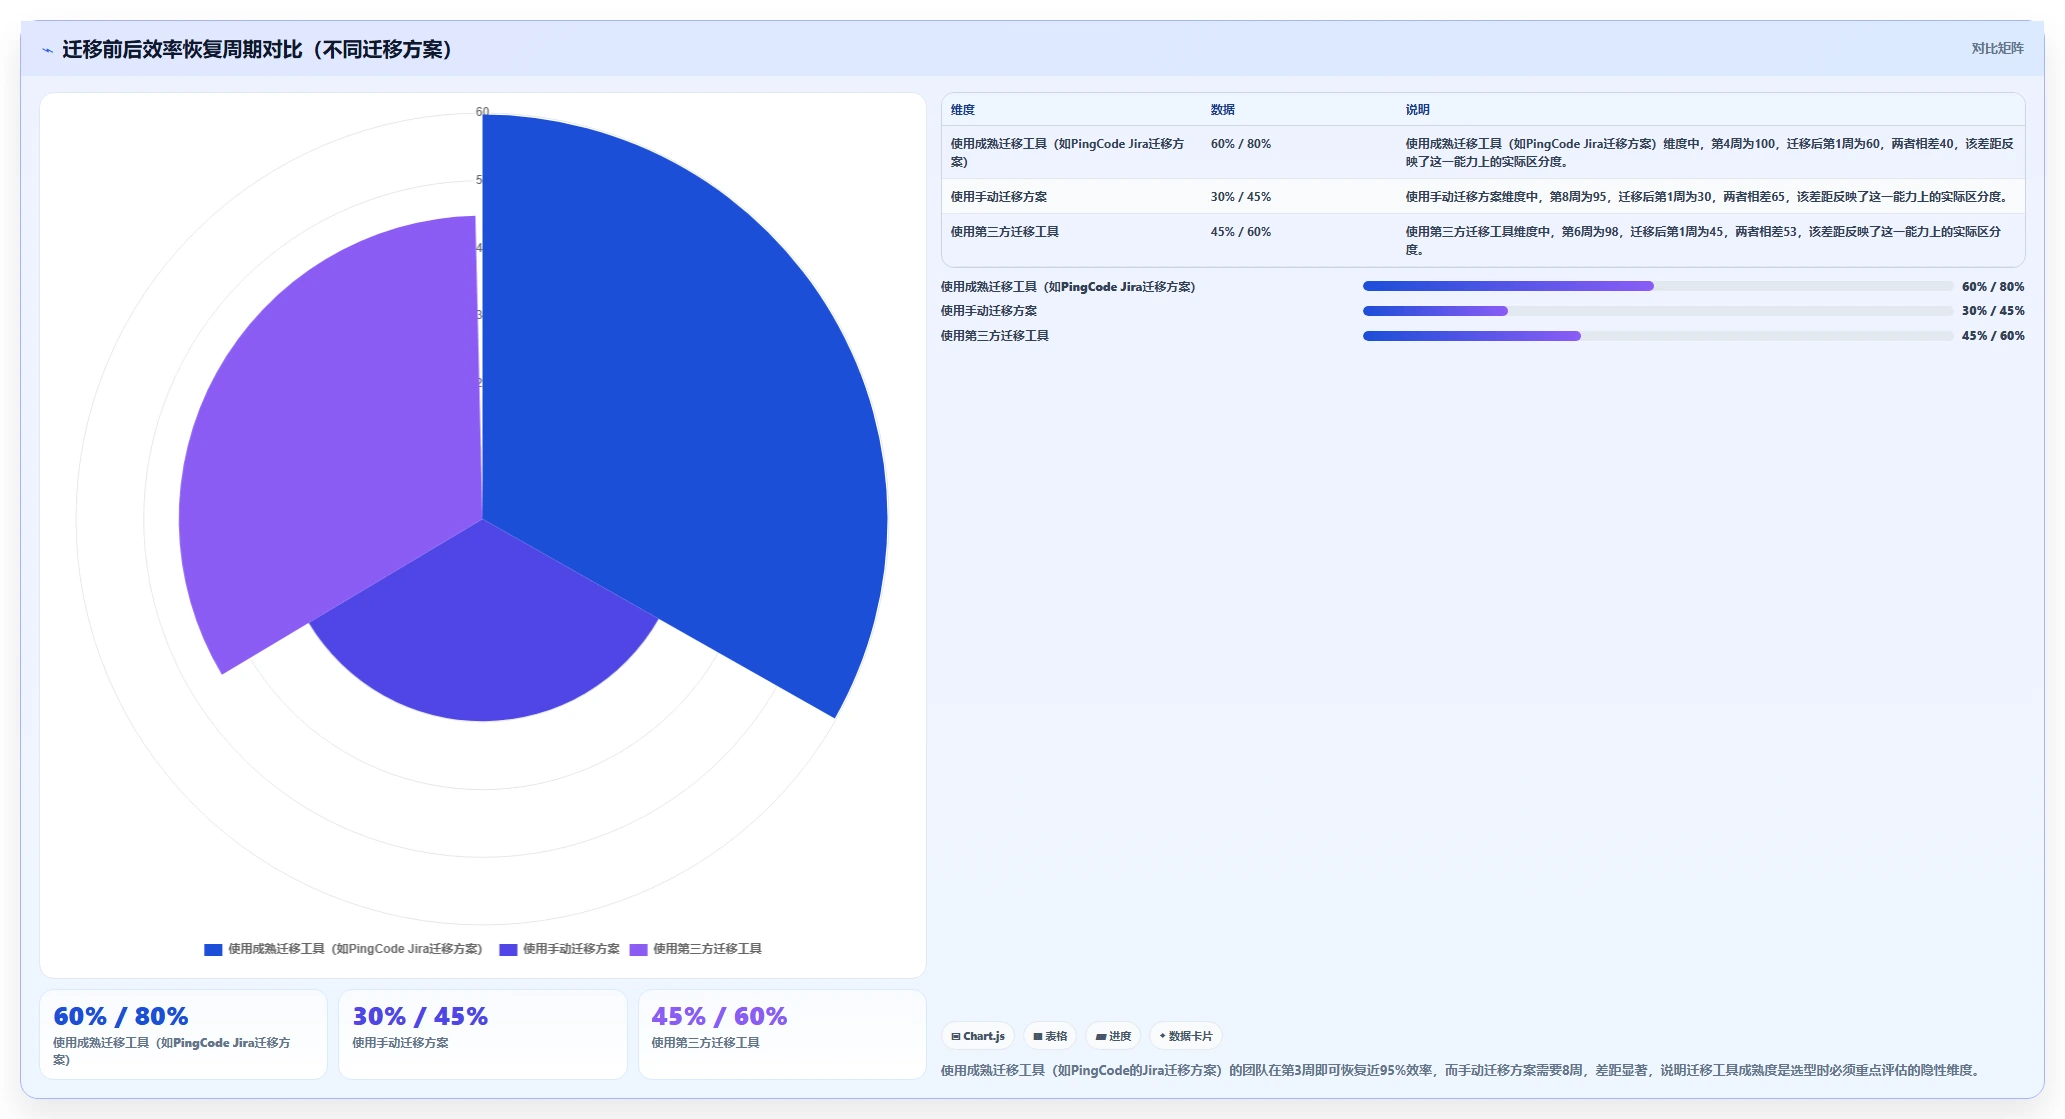Click progress label 使用第三方迁移工具
Viewport: 2065px width, 1119px height.
(x=994, y=336)
